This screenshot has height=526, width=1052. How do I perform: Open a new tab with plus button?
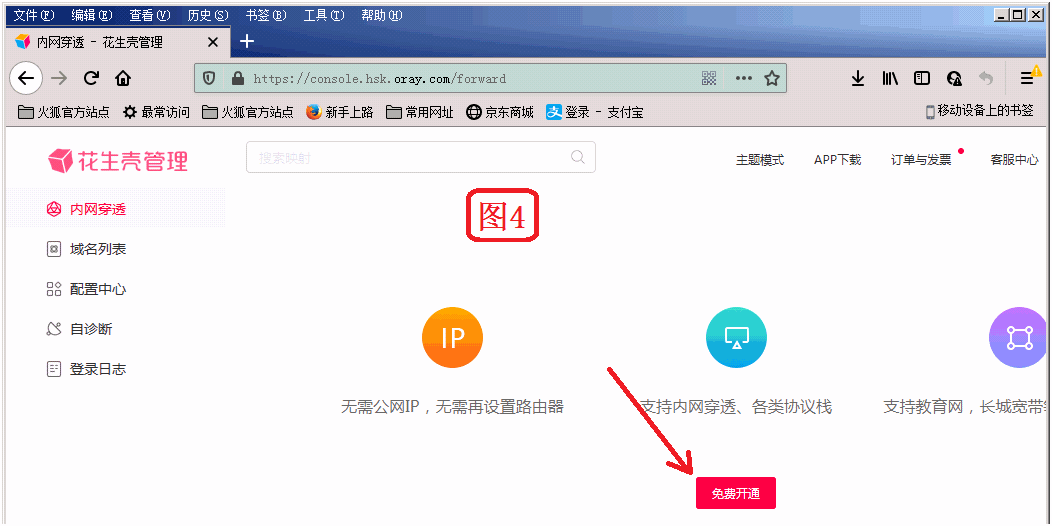(247, 42)
